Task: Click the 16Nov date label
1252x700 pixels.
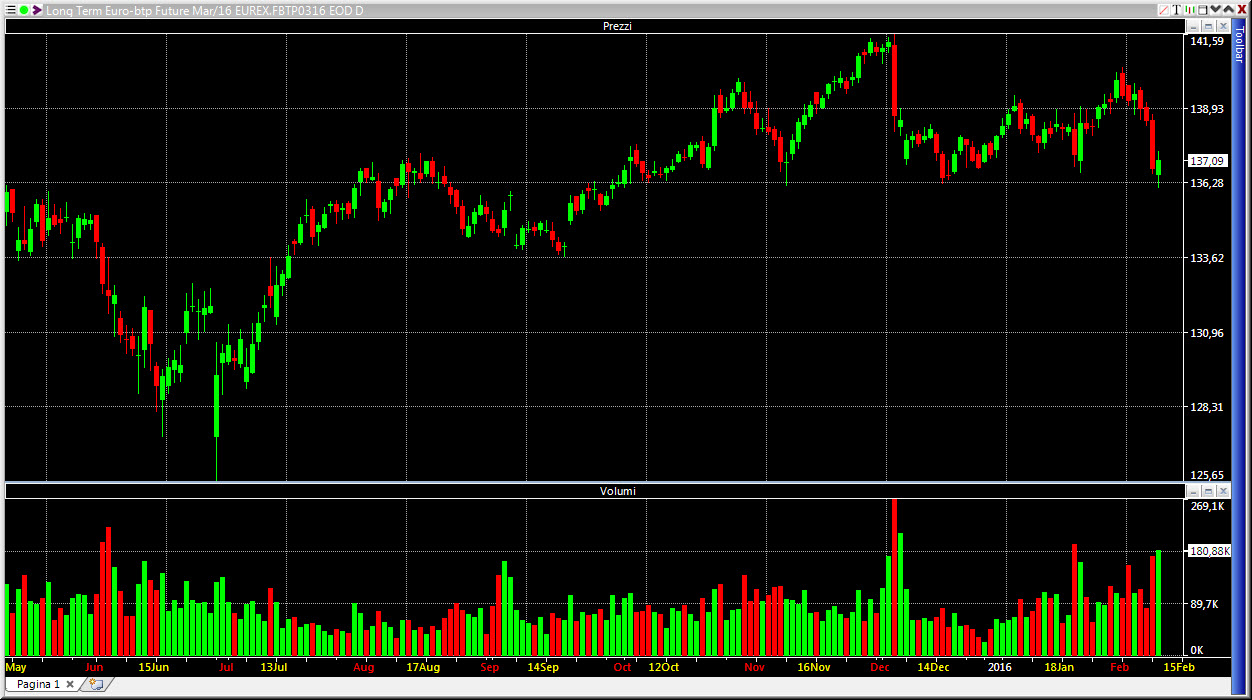Action: (814, 667)
